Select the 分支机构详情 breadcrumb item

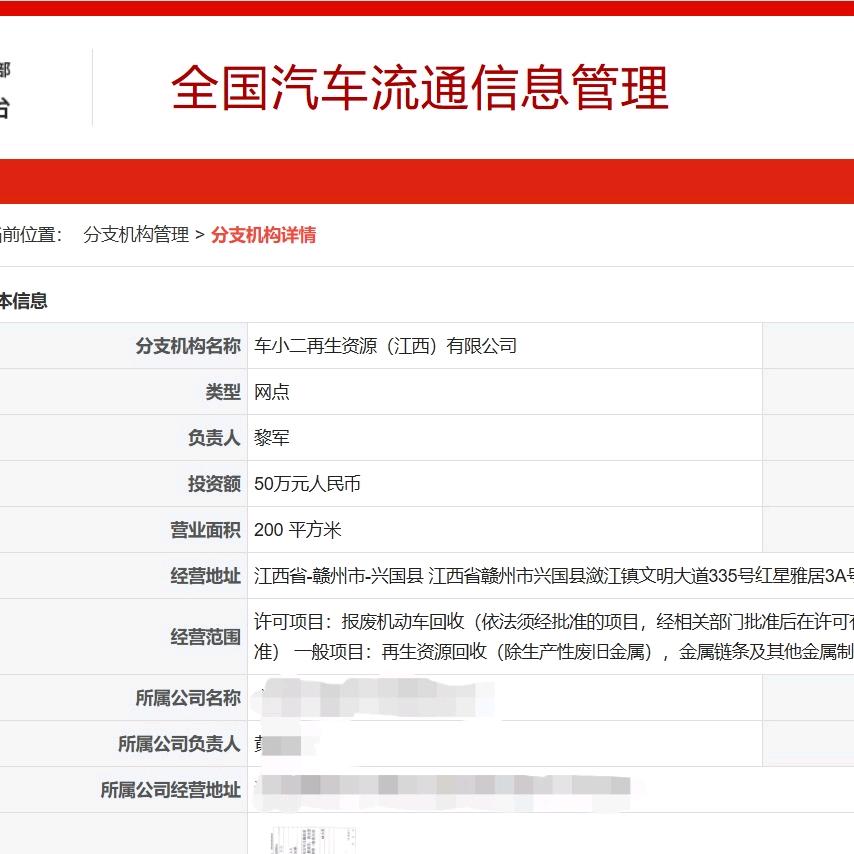pos(264,235)
